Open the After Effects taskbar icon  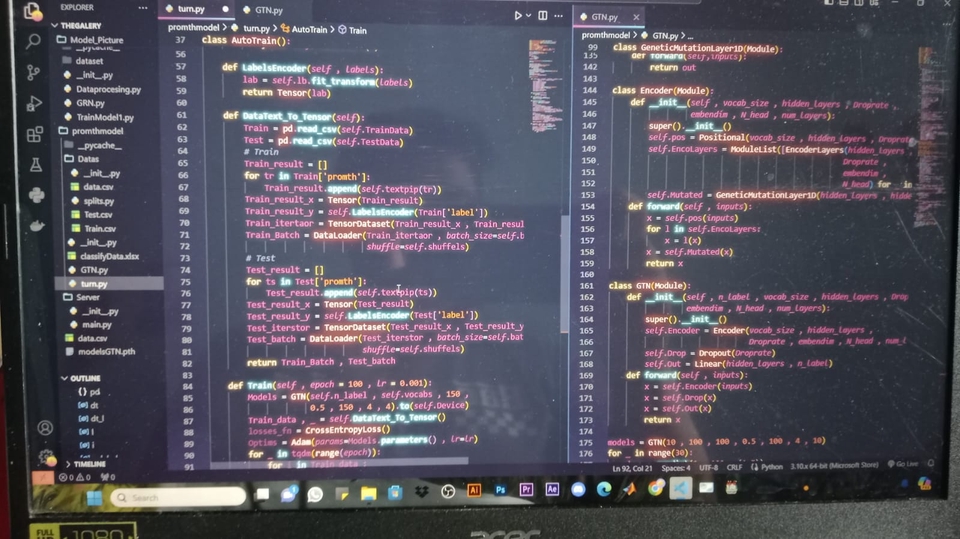(x=552, y=489)
